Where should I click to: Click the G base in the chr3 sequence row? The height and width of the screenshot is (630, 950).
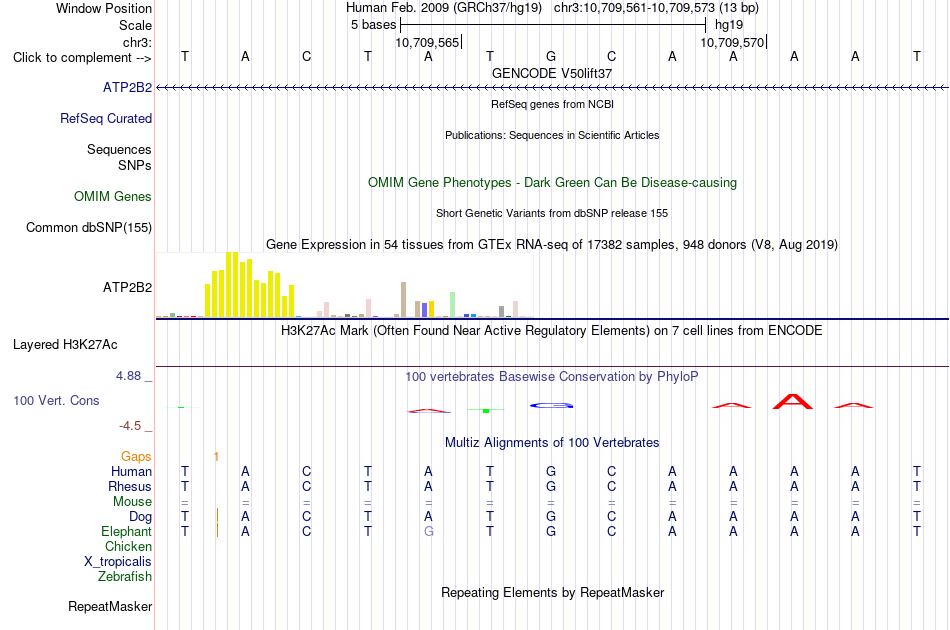[551, 56]
